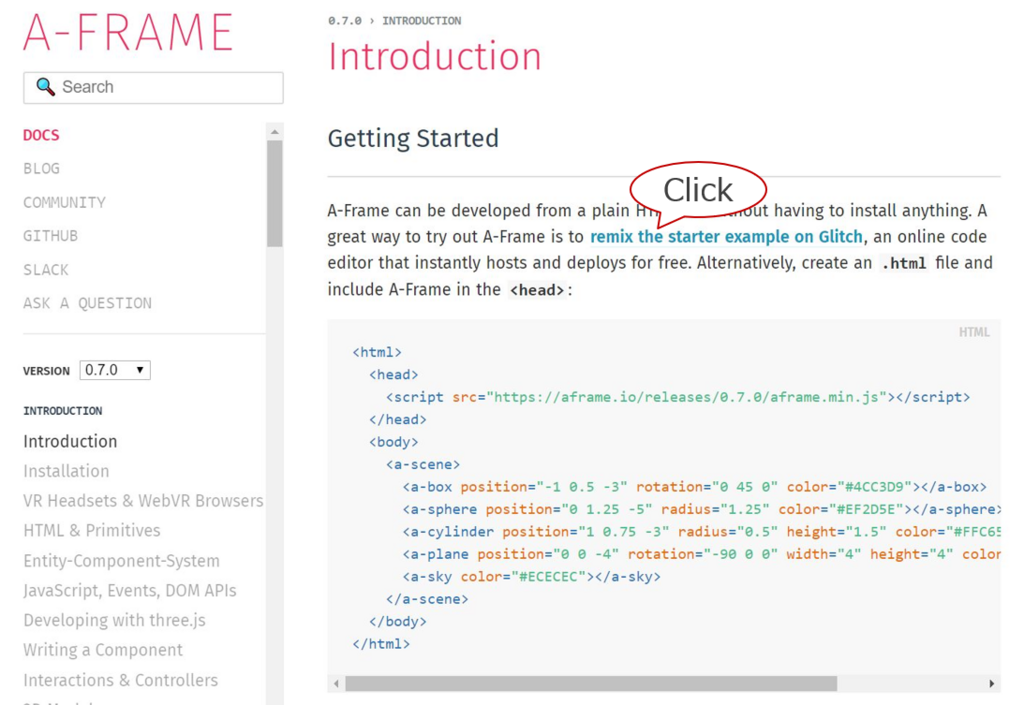This screenshot has height=705, width=1024.
Task: Click the 0.7.0 breadcrumb
Action: 344,21
